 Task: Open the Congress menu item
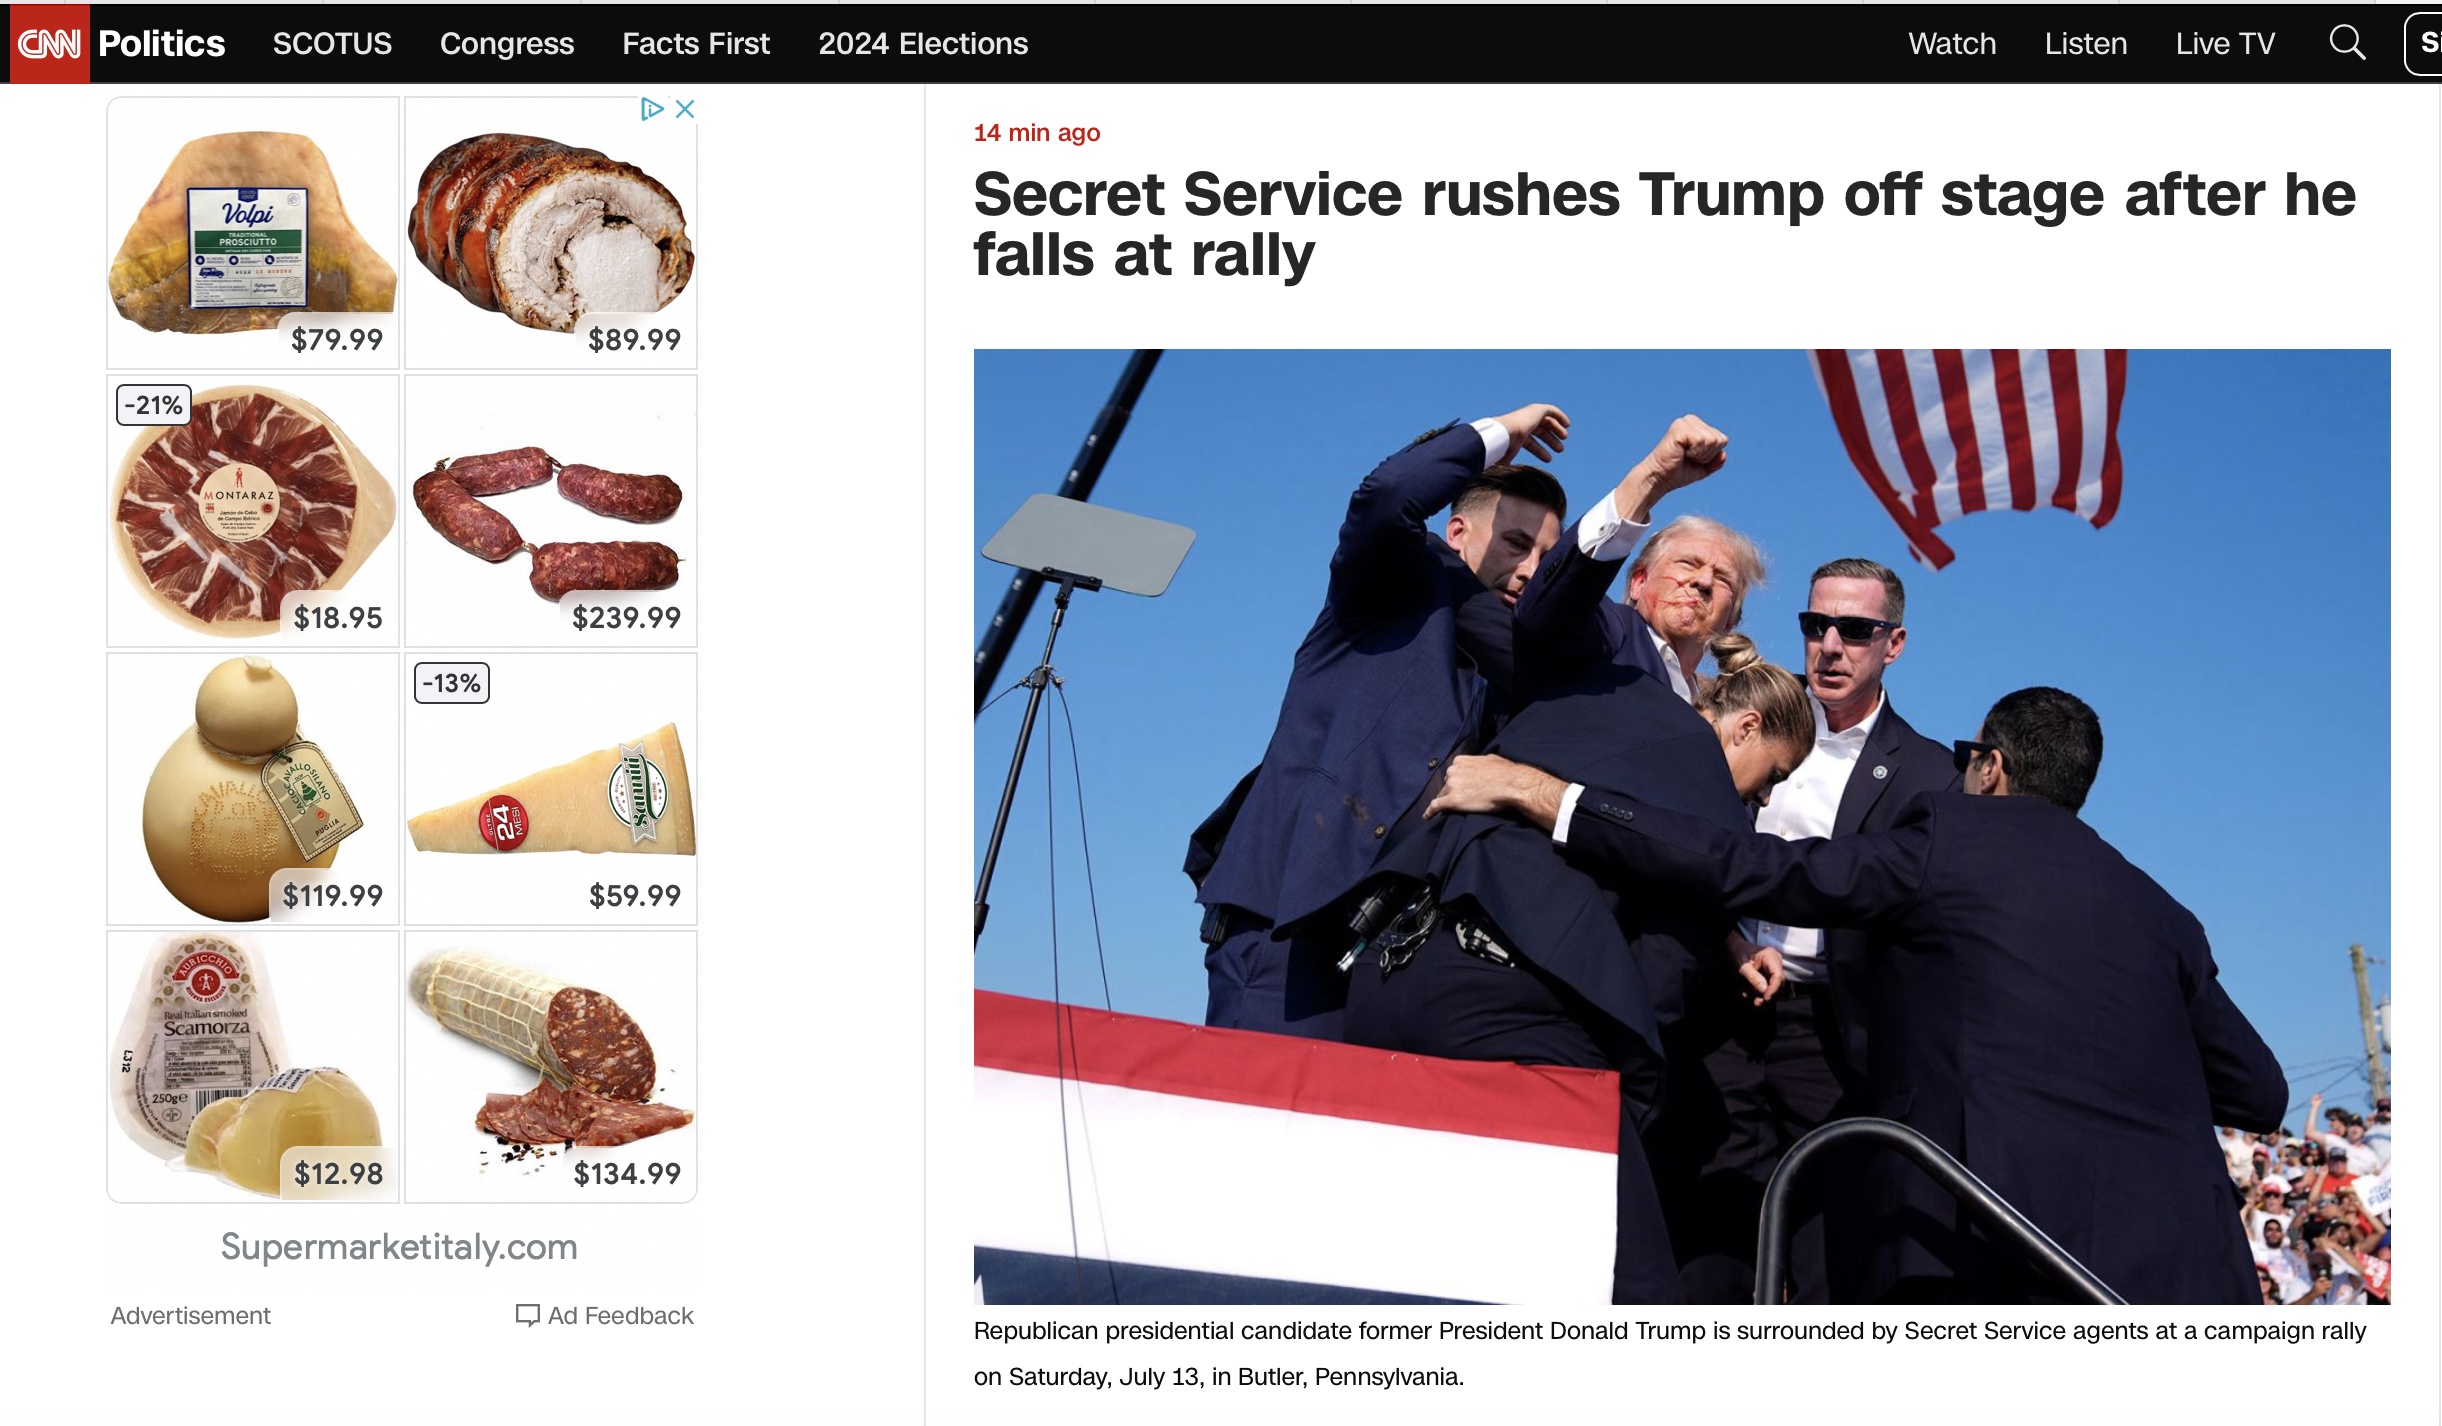click(x=507, y=44)
